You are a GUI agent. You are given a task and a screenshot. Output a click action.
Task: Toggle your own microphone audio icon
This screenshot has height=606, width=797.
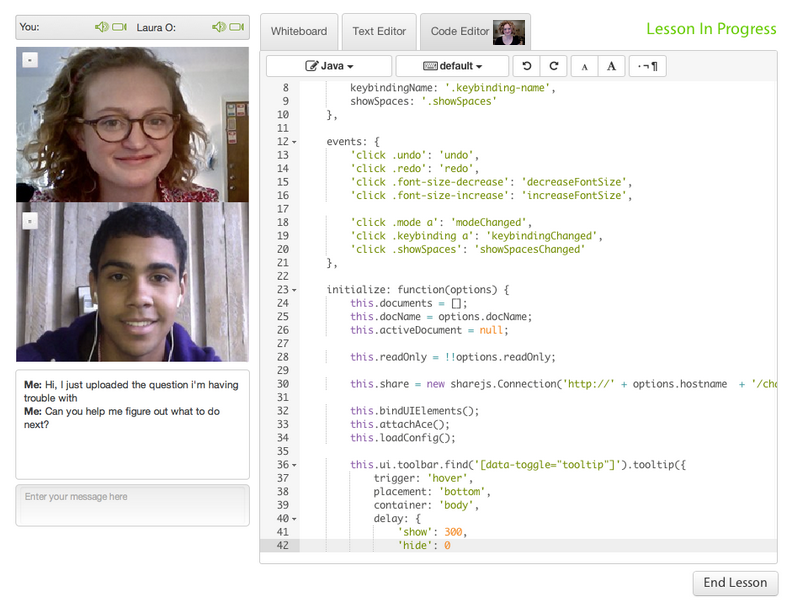point(101,27)
